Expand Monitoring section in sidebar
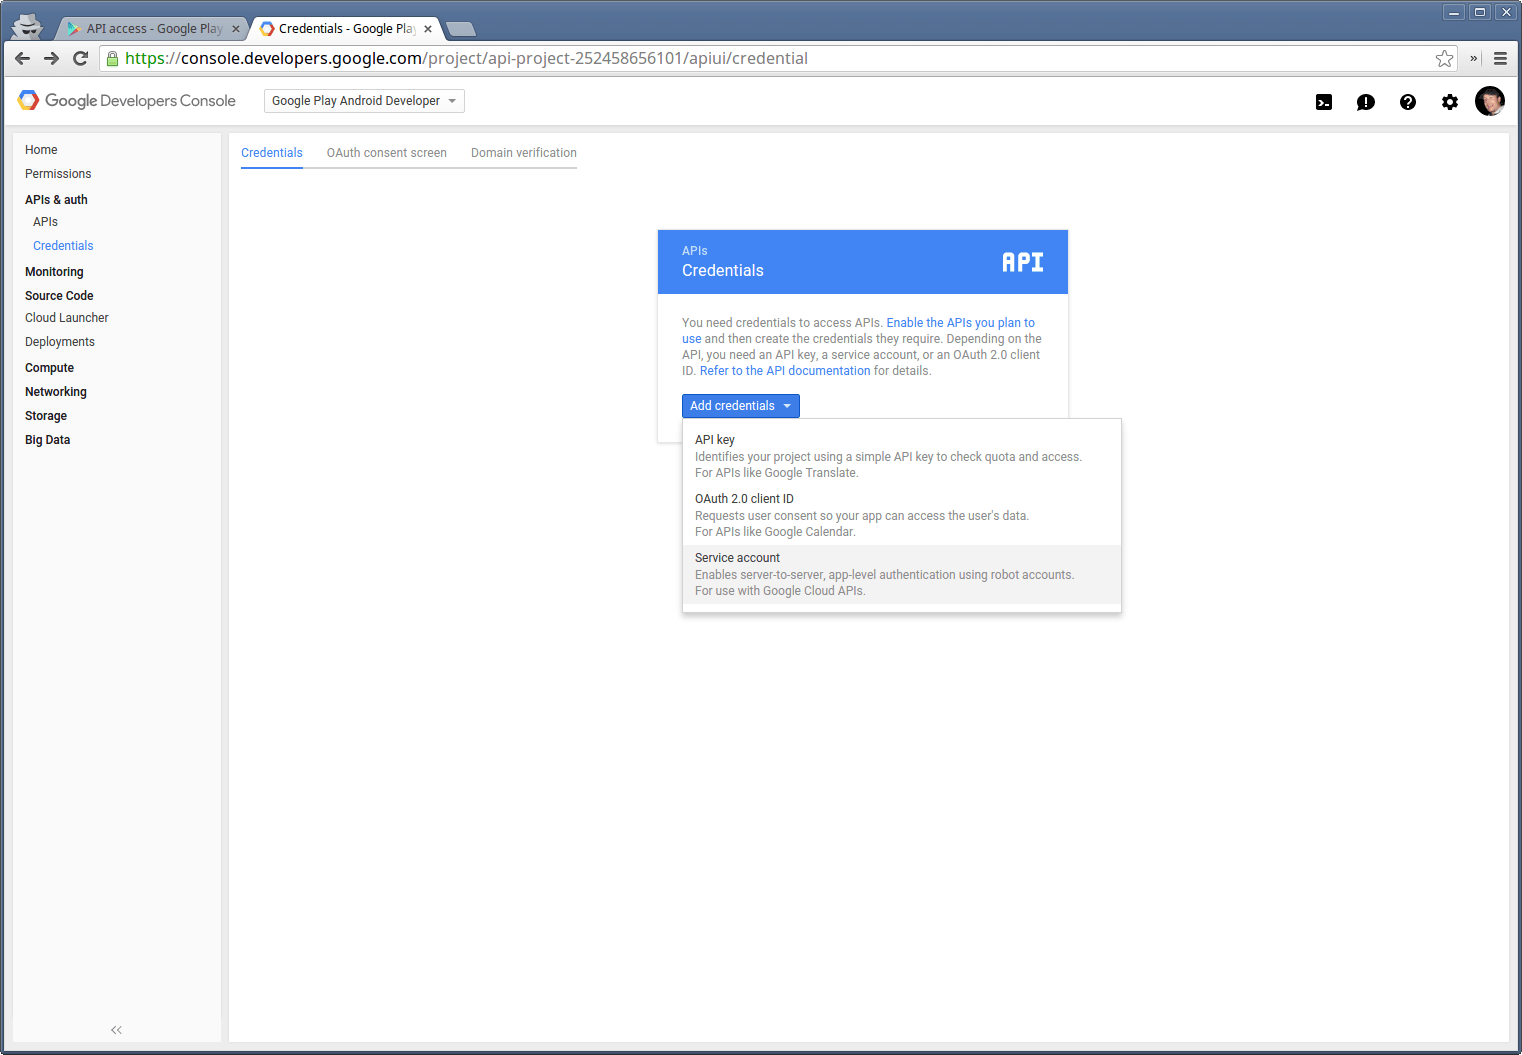This screenshot has width=1522, height=1055. click(54, 272)
